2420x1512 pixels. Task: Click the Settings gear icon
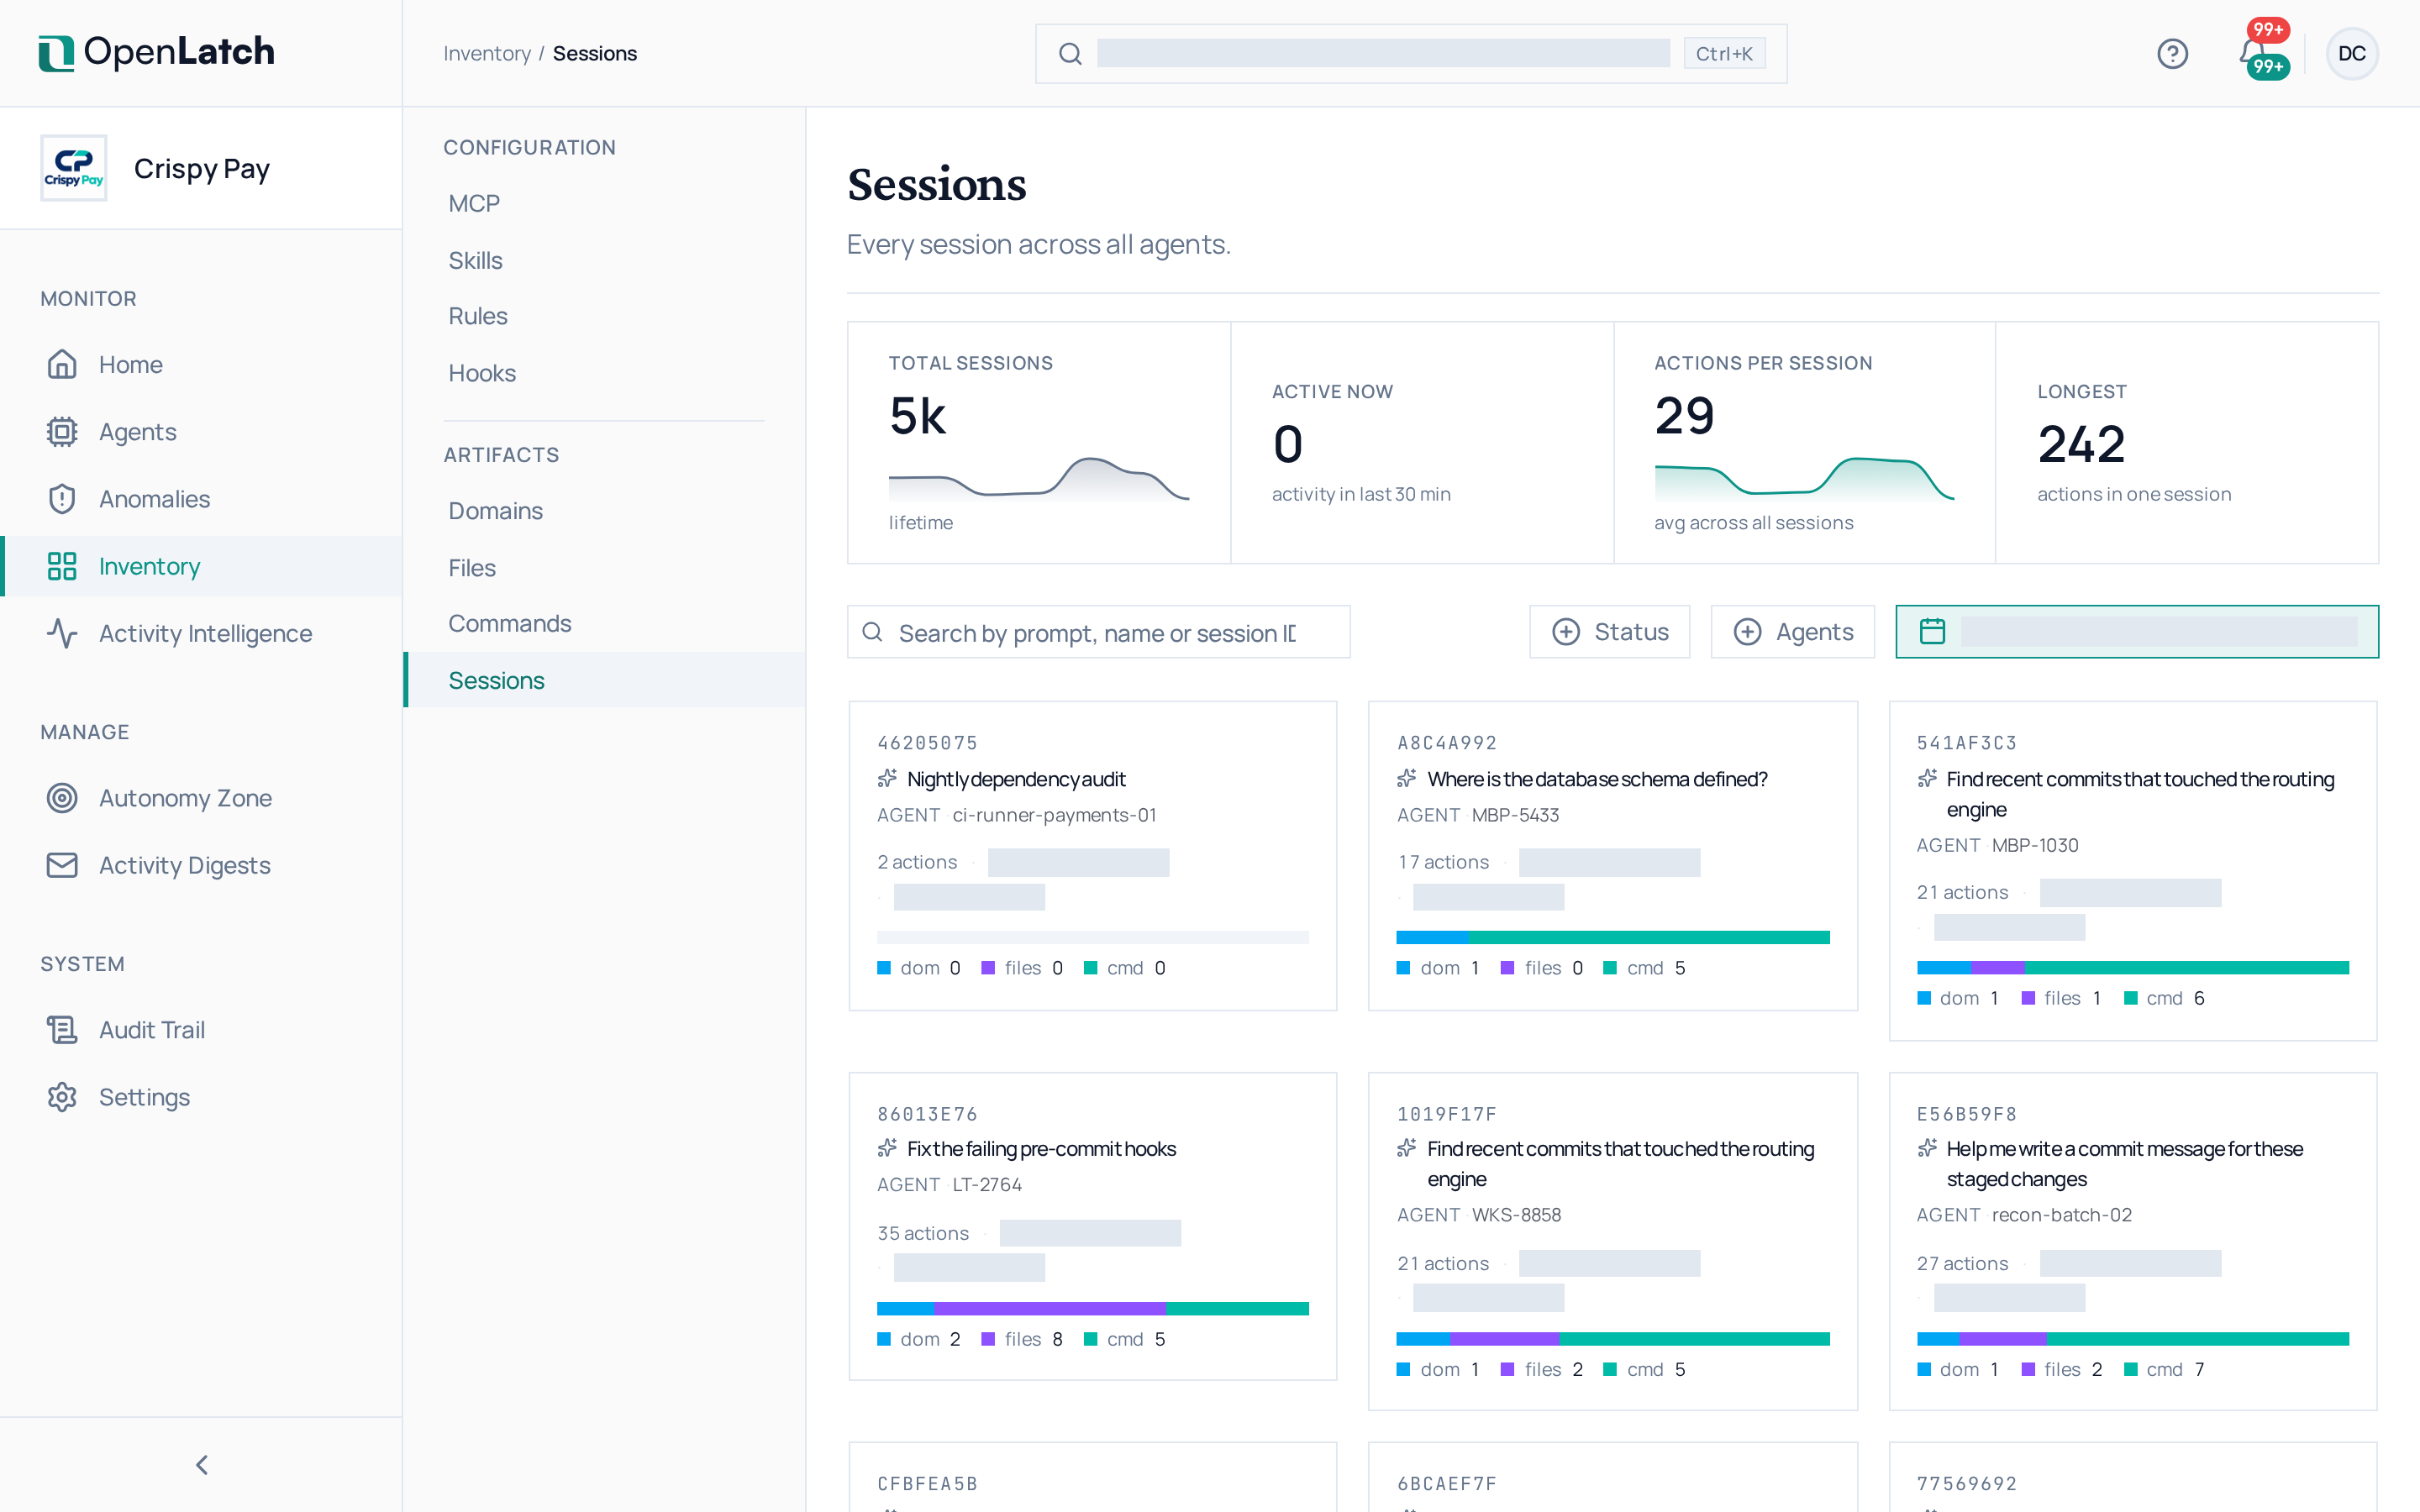(x=62, y=1096)
